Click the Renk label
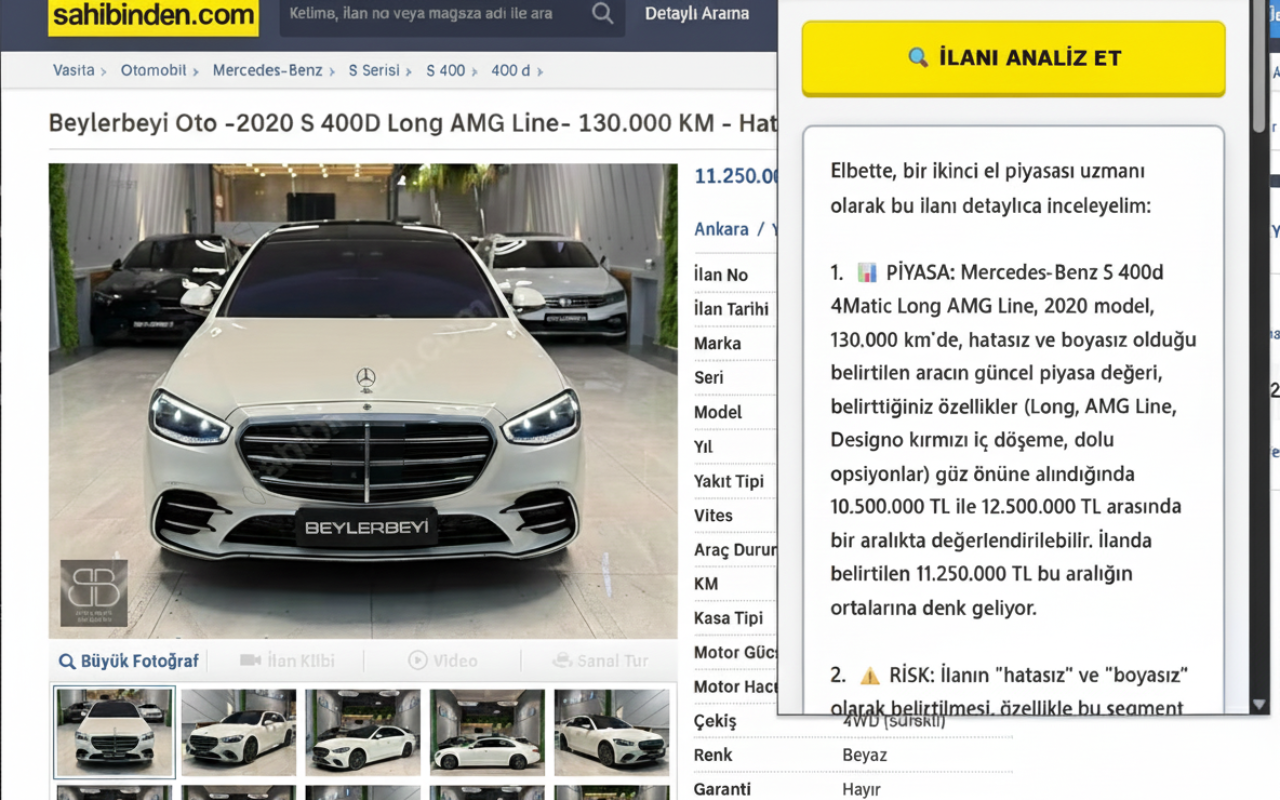Image resolution: width=1280 pixels, height=800 pixels. (713, 755)
